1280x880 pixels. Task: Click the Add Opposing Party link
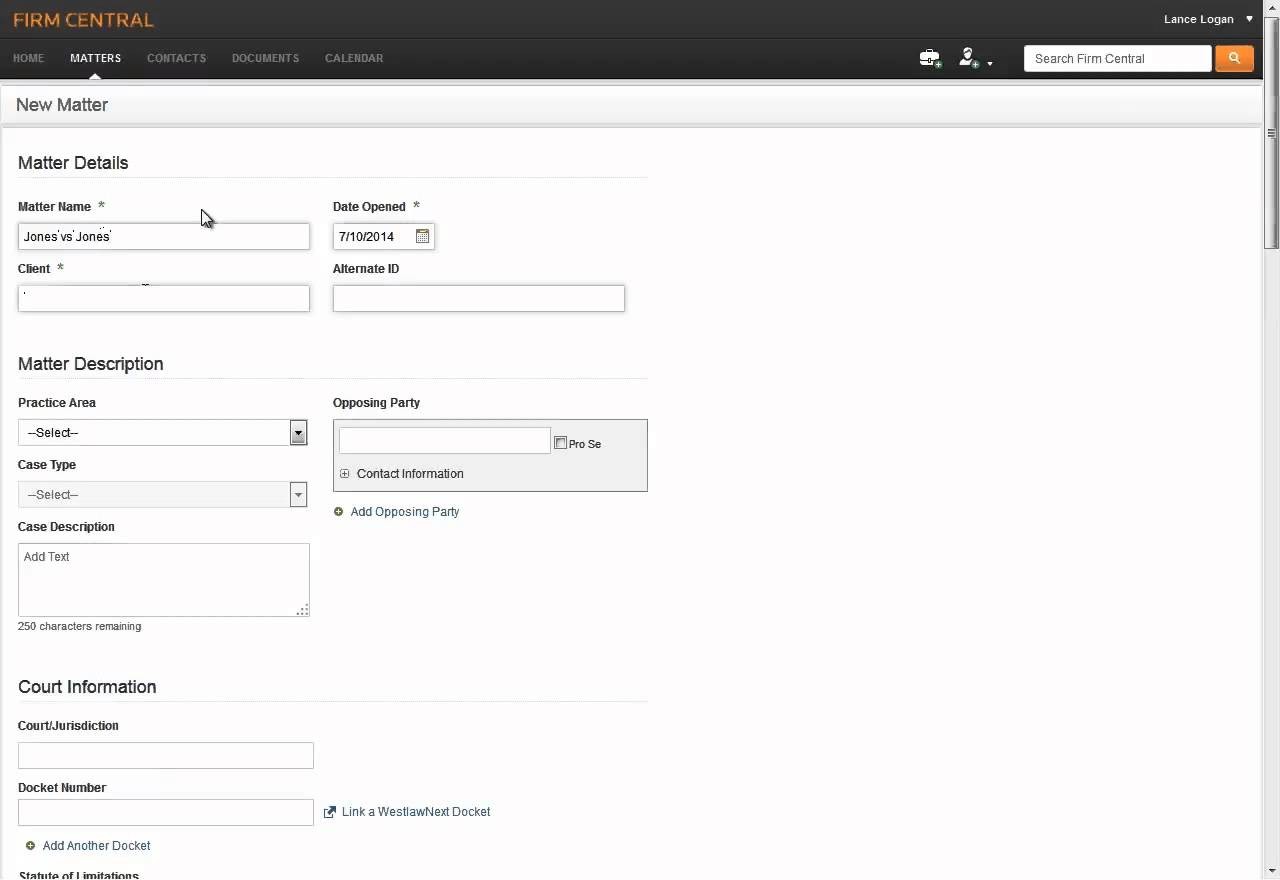click(405, 512)
